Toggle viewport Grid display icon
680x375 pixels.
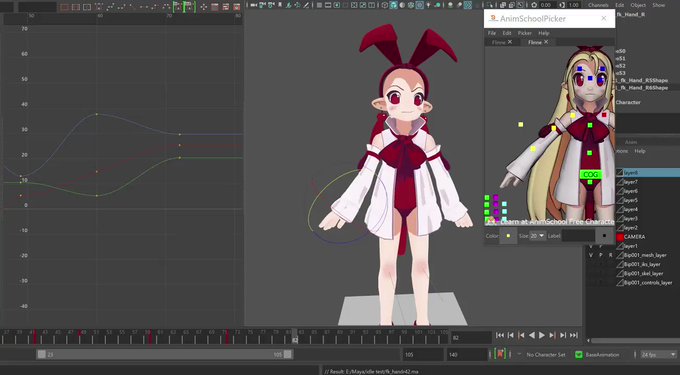coord(319,5)
